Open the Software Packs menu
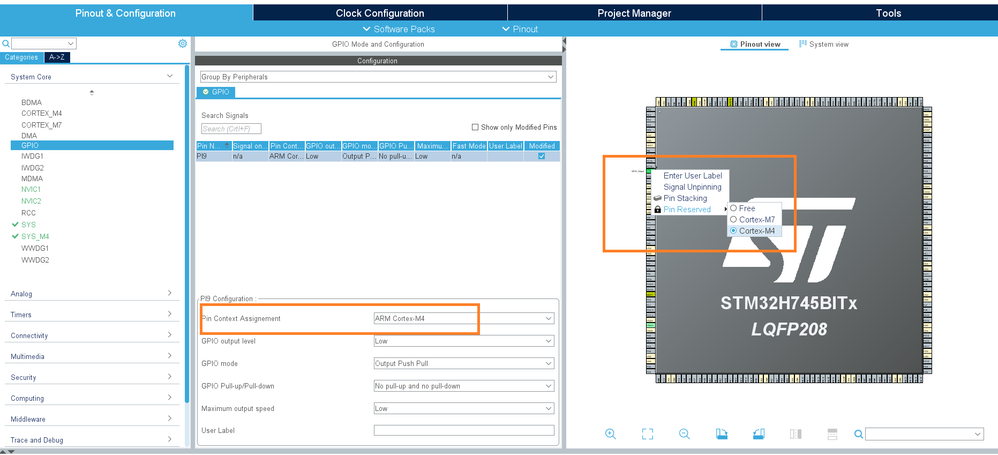The height and width of the screenshot is (455, 998). [x=399, y=29]
